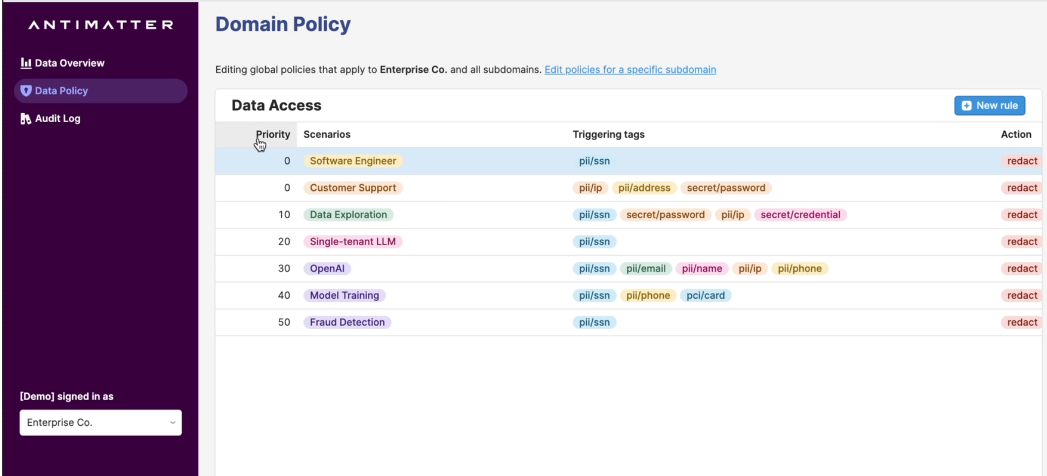Image resolution: width=1047 pixels, height=476 pixels.
Task: Click the OpenAI scenario tag
Action: coord(331,269)
